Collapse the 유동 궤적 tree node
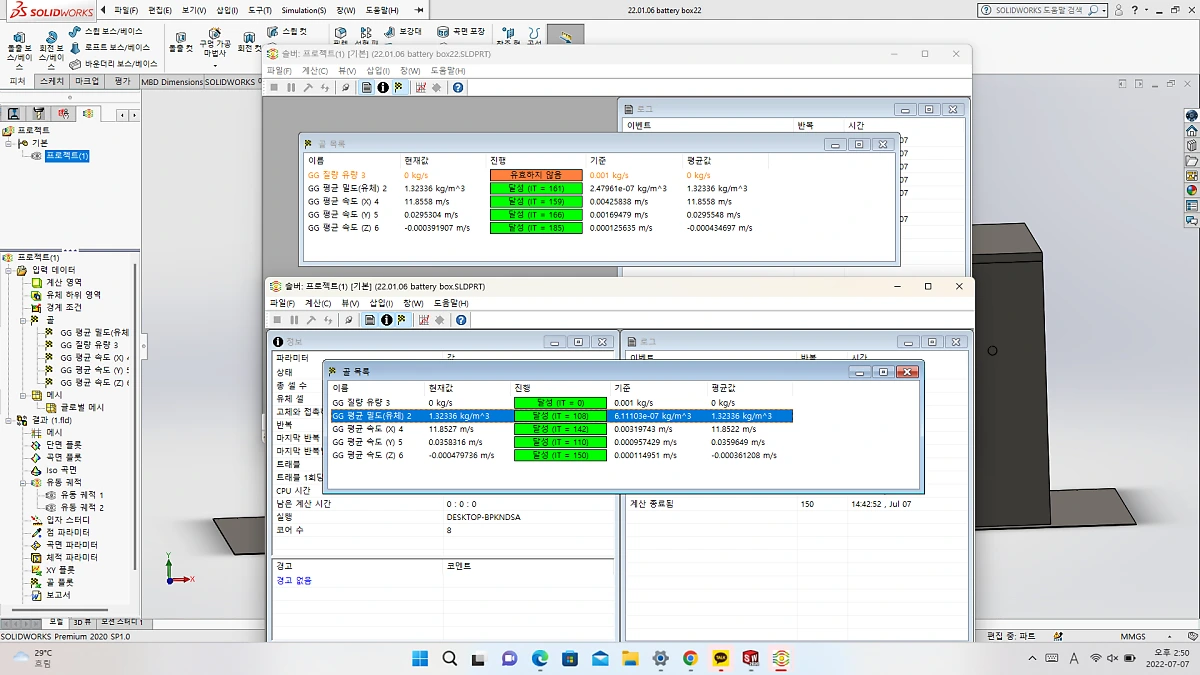The height and width of the screenshot is (675, 1200). click(22, 482)
